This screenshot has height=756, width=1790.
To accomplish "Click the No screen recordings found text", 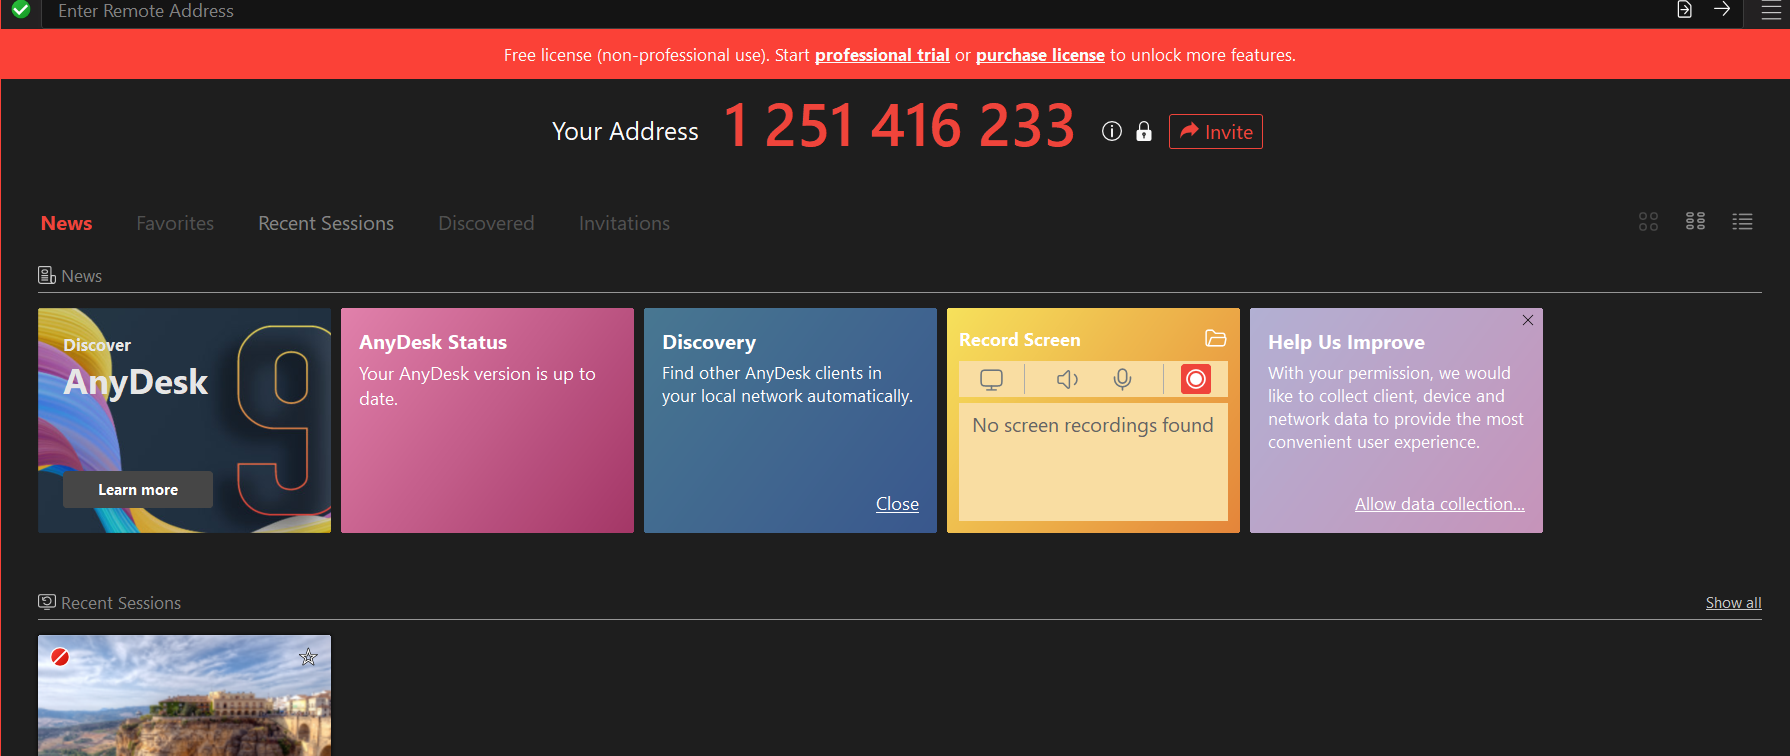I will pyautogui.click(x=1093, y=425).
